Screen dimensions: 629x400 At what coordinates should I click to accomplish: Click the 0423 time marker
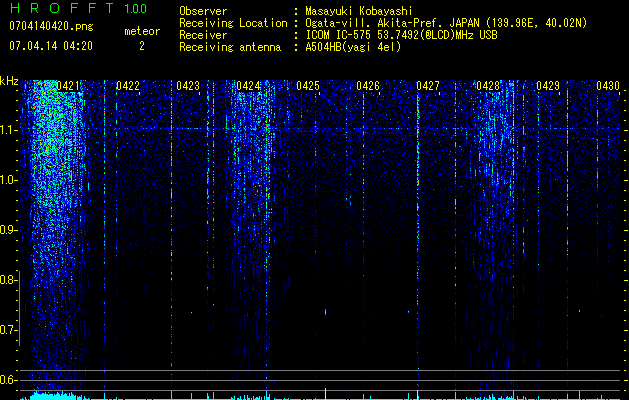[x=188, y=86]
